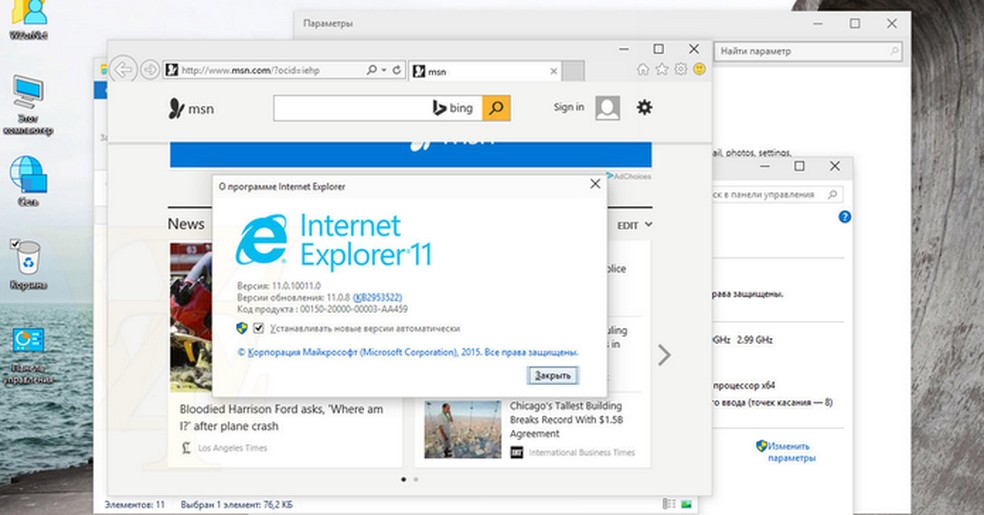Click the Harrison Ford crash photo
Screen dimensions: 984x515
[191, 317]
